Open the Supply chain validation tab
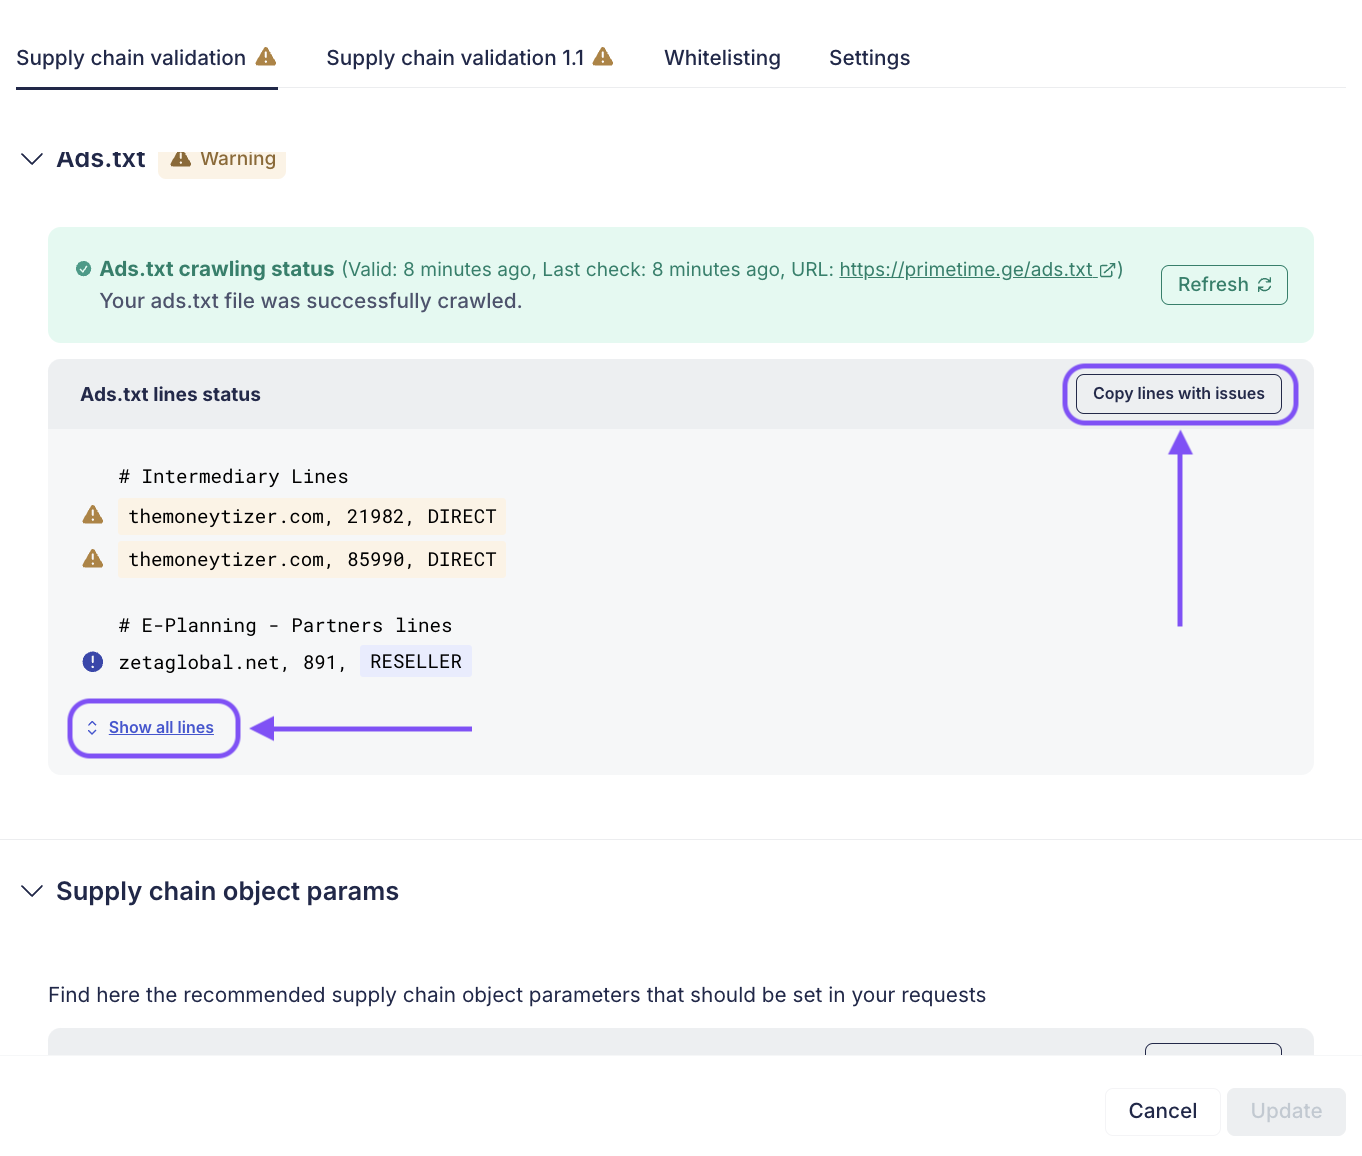 pyautogui.click(x=131, y=58)
